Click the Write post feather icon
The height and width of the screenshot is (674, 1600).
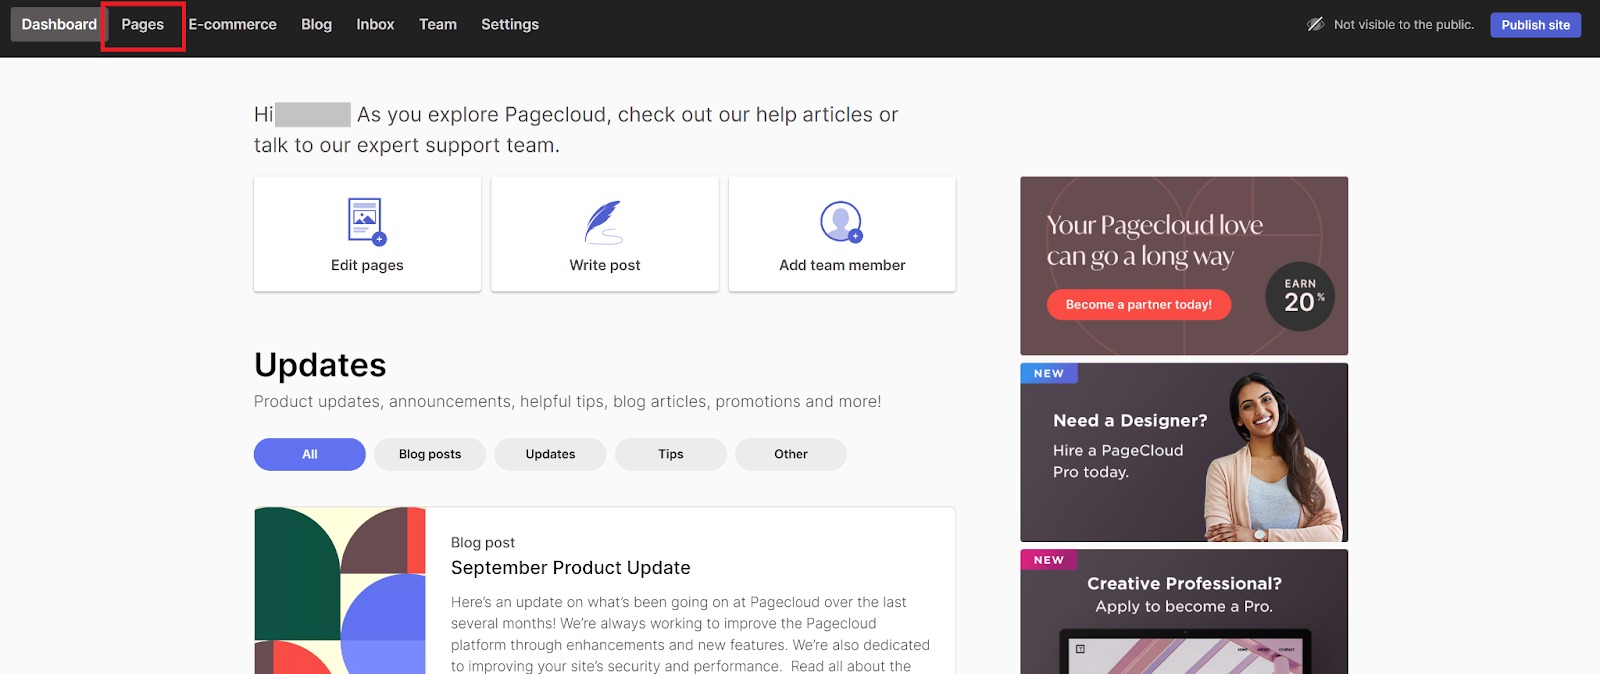coord(604,222)
